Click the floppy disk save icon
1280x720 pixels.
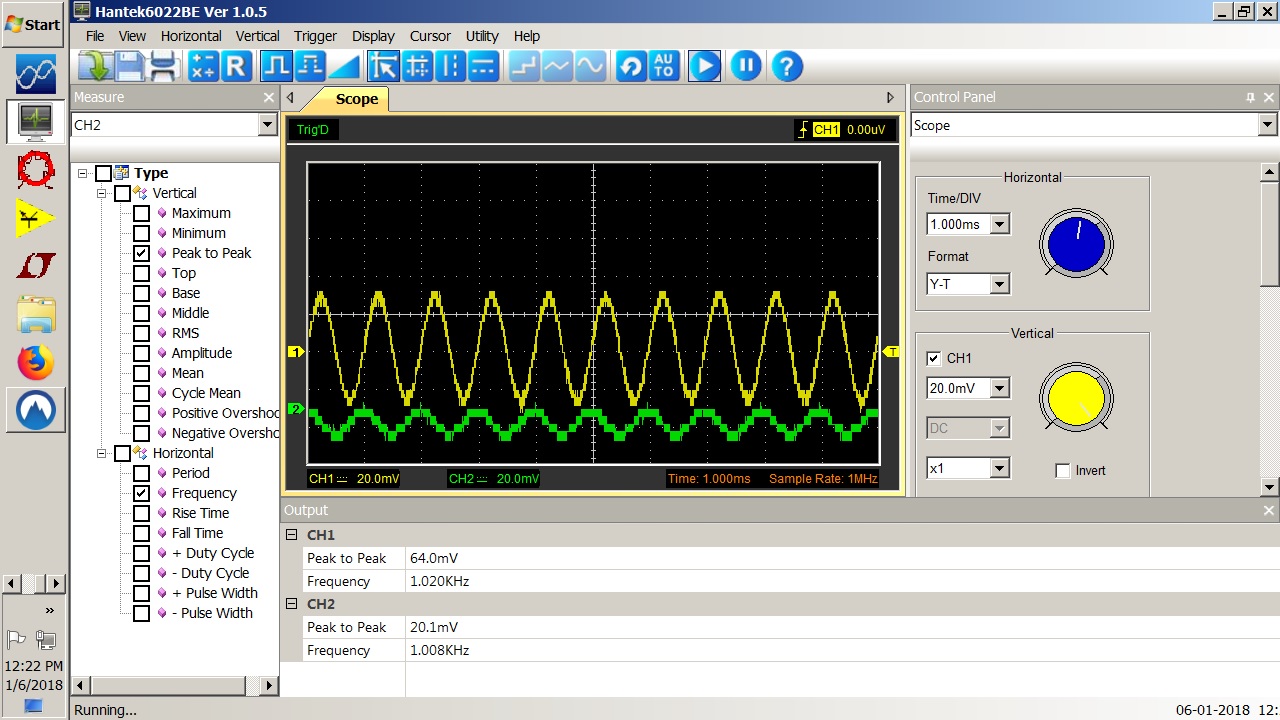tap(131, 66)
